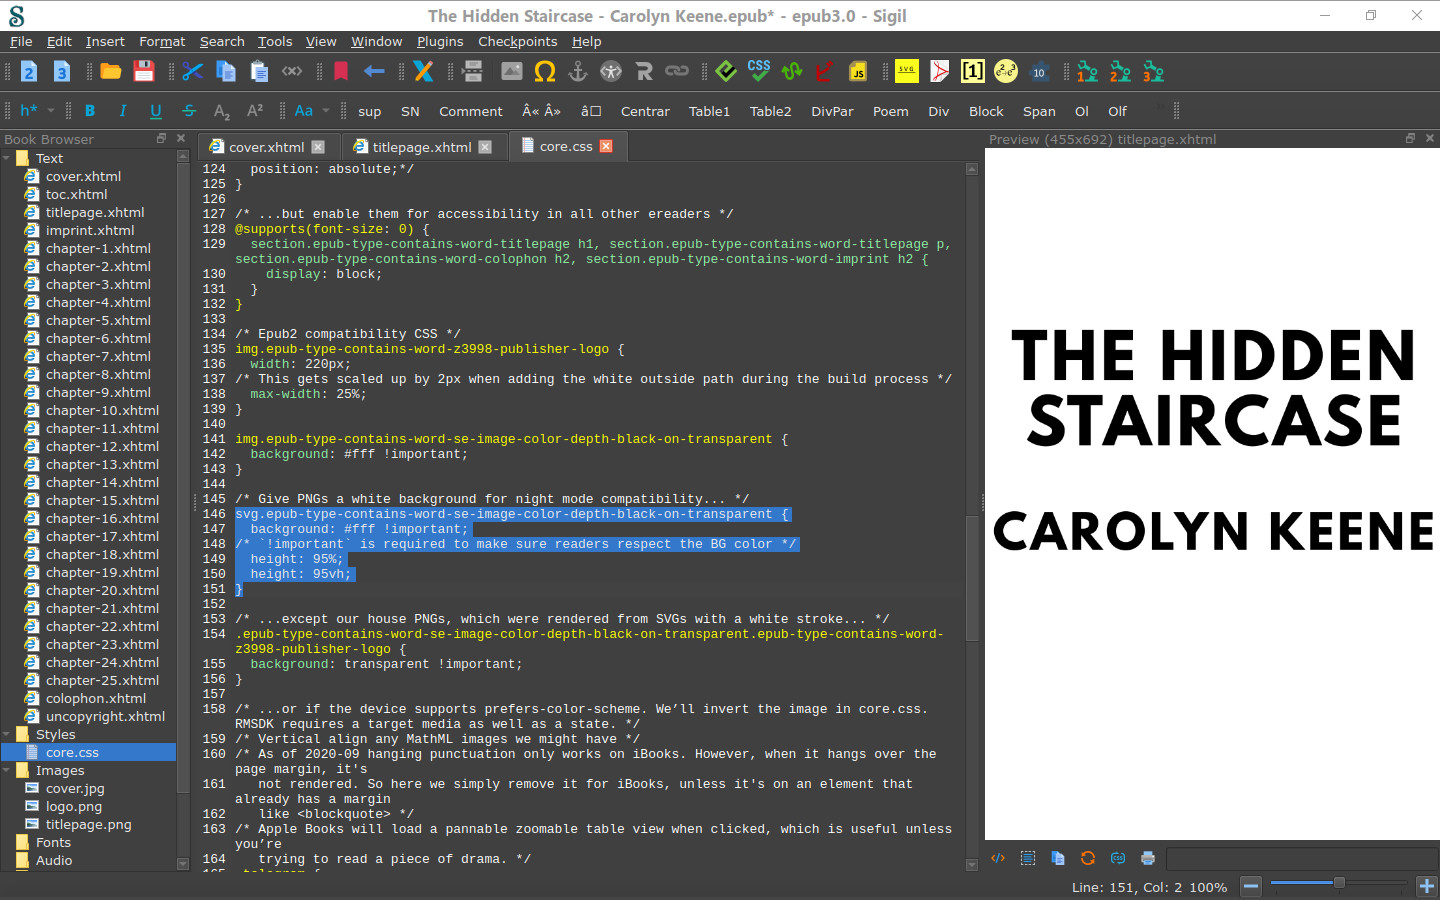Image resolution: width=1440 pixels, height=900 pixels.
Task: Toggle bold formatting
Action: pyautogui.click(x=90, y=111)
